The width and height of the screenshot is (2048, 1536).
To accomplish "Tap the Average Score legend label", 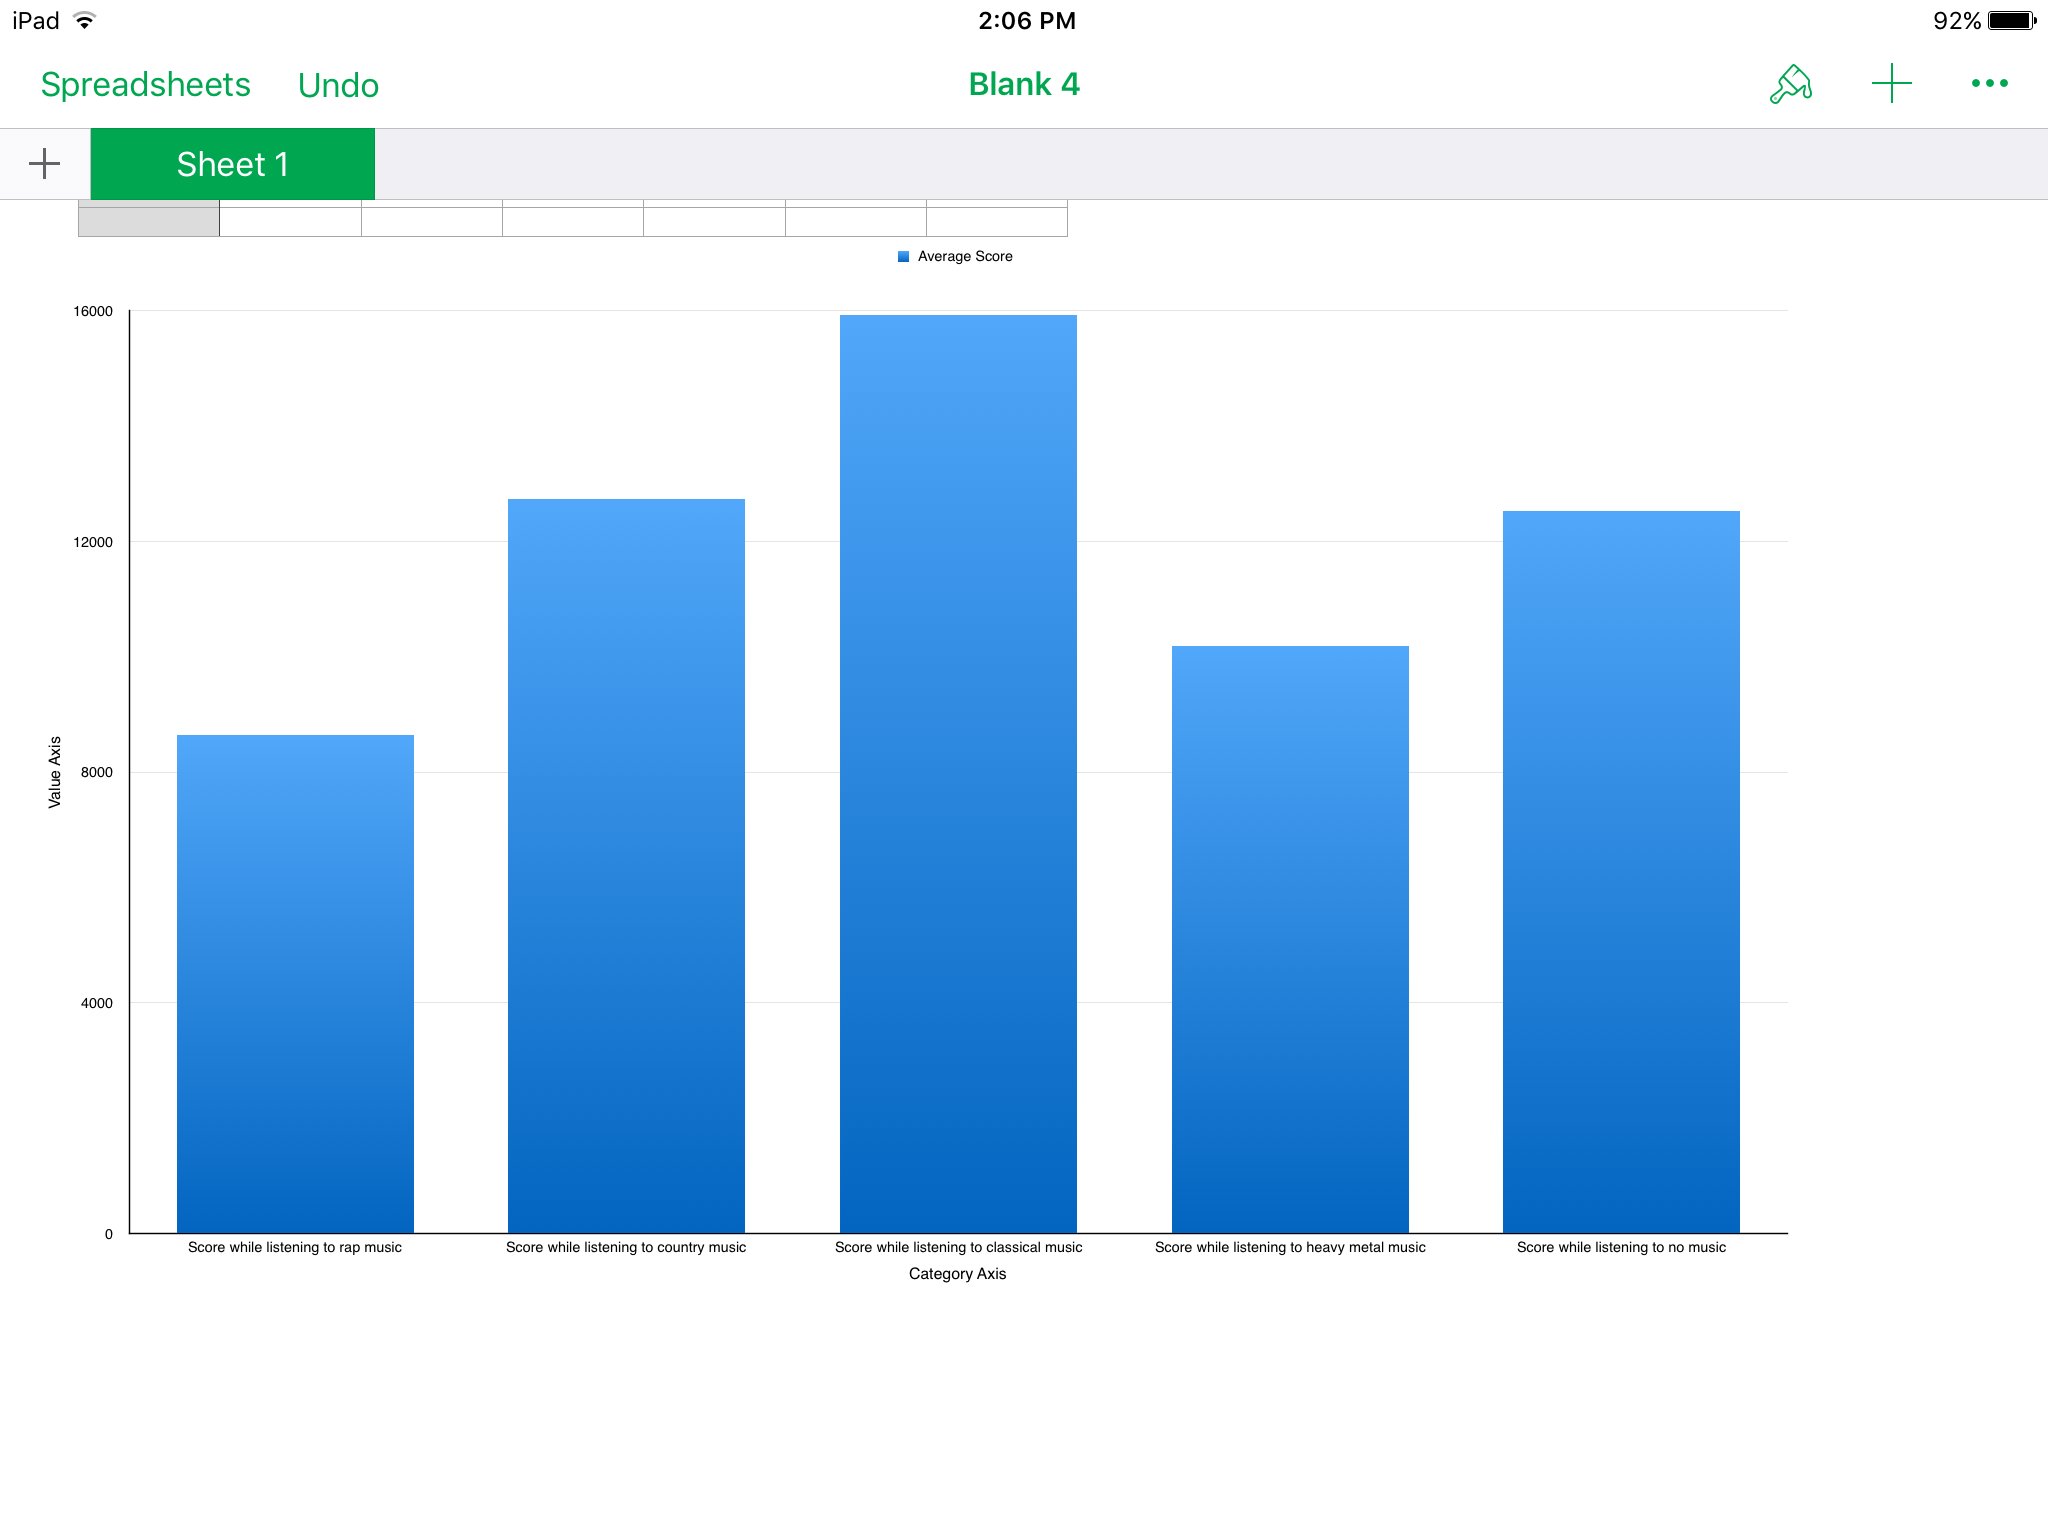I will tap(965, 257).
